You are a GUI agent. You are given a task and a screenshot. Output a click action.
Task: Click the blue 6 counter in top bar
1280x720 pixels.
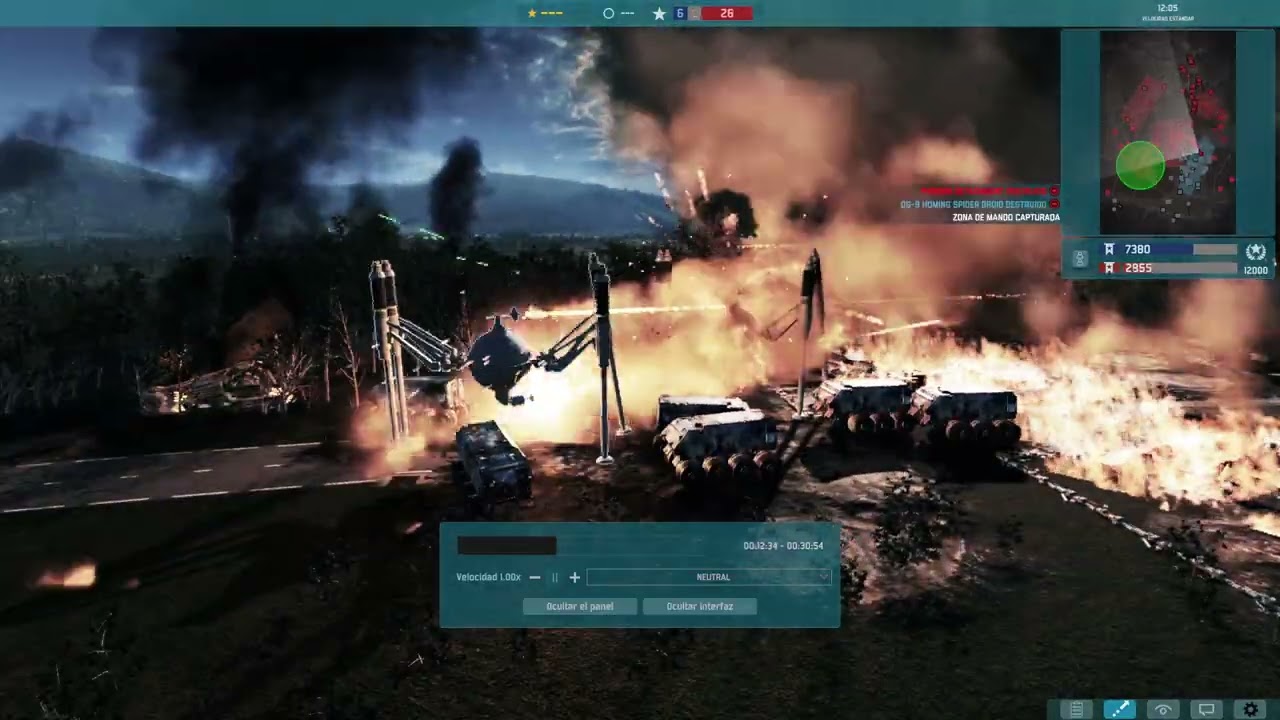tap(680, 13)
